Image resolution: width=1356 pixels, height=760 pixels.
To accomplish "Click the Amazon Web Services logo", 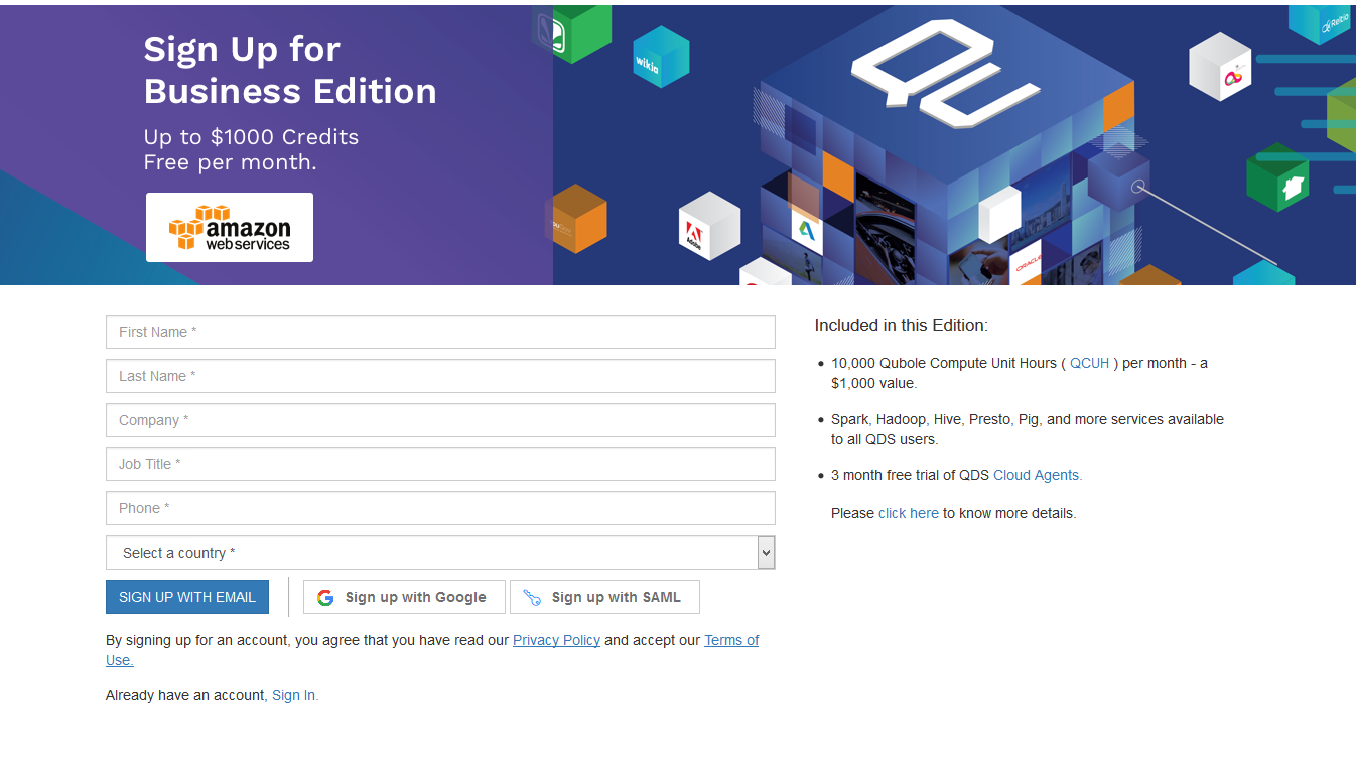I will tap(229, 228).
